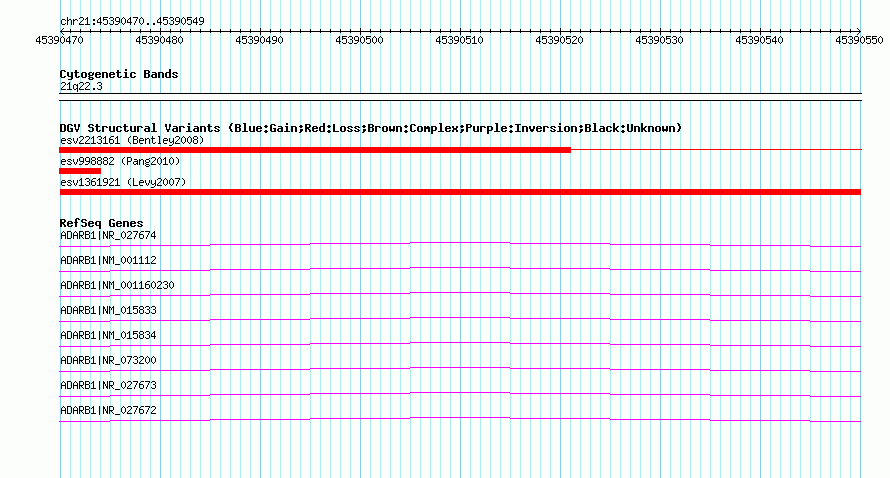Open transcript ADARB1|NR_073200
The image size is (890, 478).
coord(108,360)
